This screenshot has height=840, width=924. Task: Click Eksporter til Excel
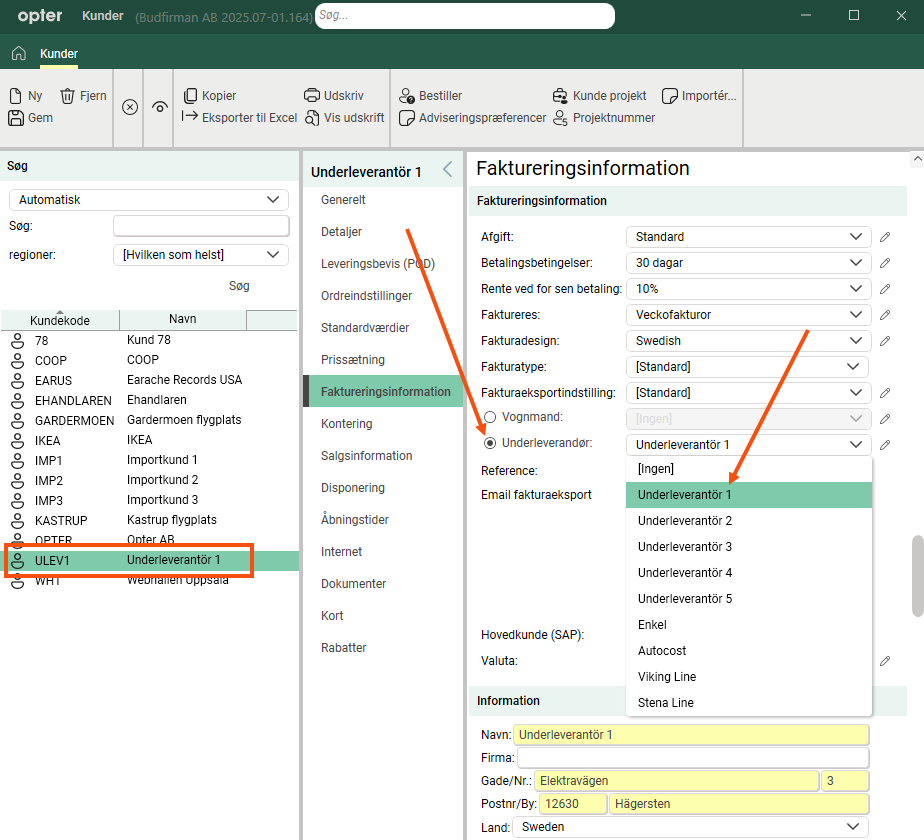point(249,118)
